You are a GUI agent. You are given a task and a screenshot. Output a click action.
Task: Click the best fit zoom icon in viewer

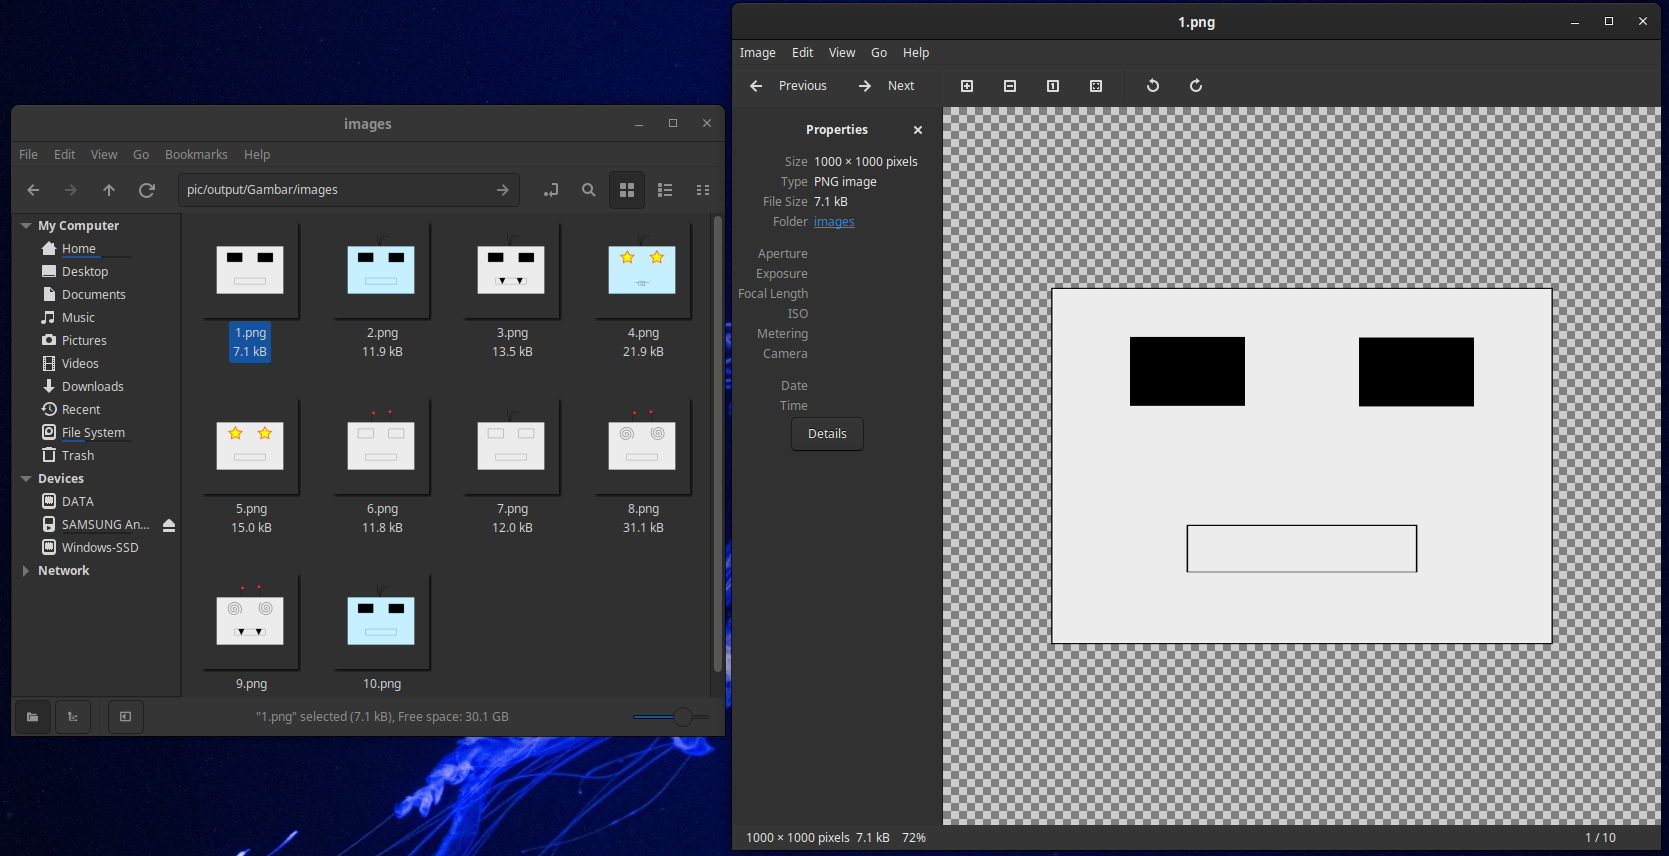1096,86
